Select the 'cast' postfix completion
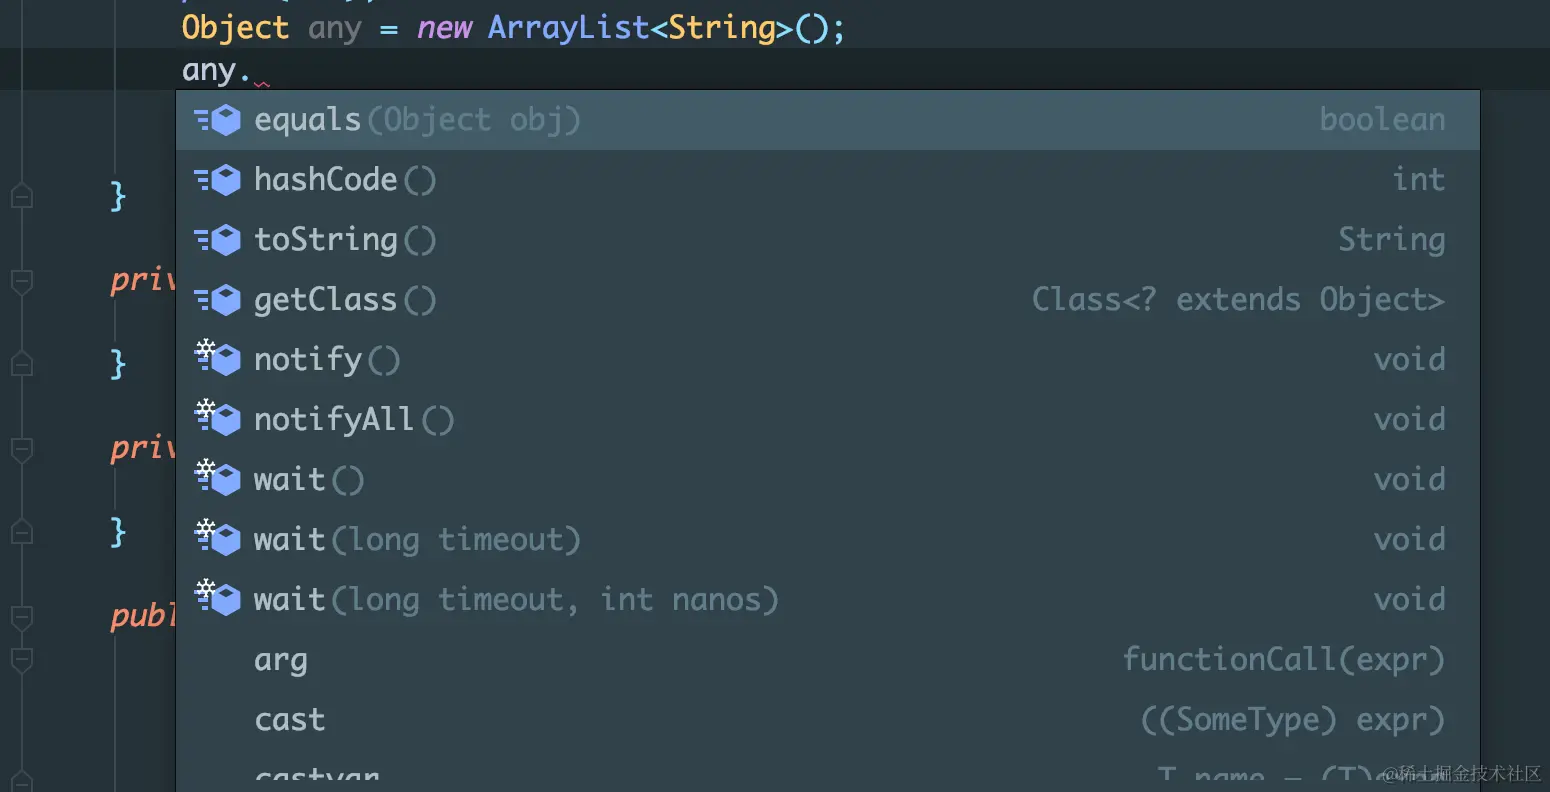Viewport: 1550px width, 792px height. [x=290, y=720]
